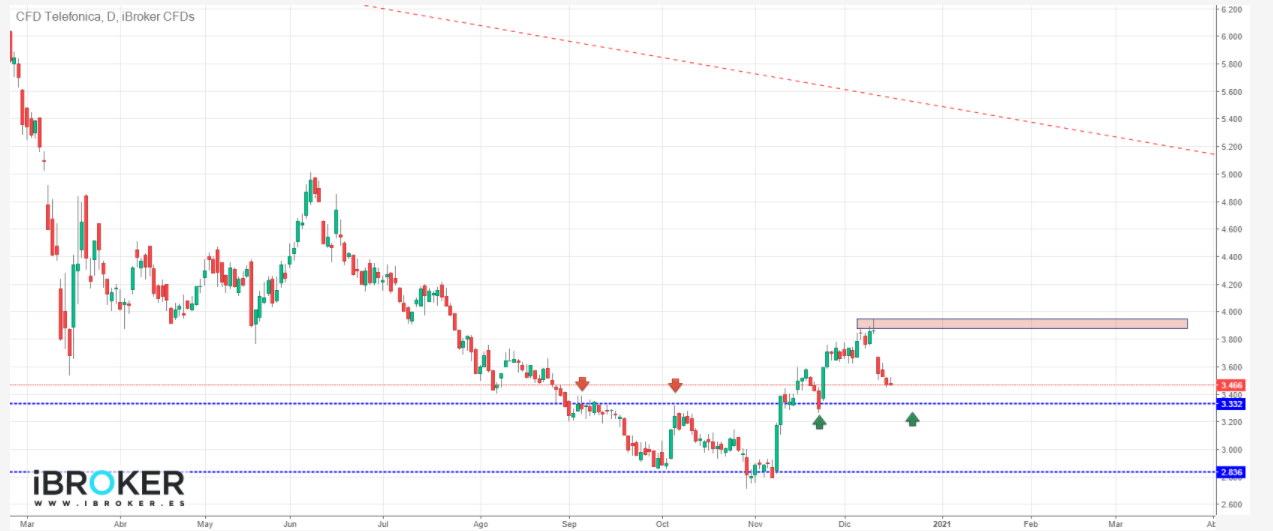Click the Jun label on time axis
The width and height of the screenshot is (1273, 531).
pyautogui.click(x=290, y=523)
